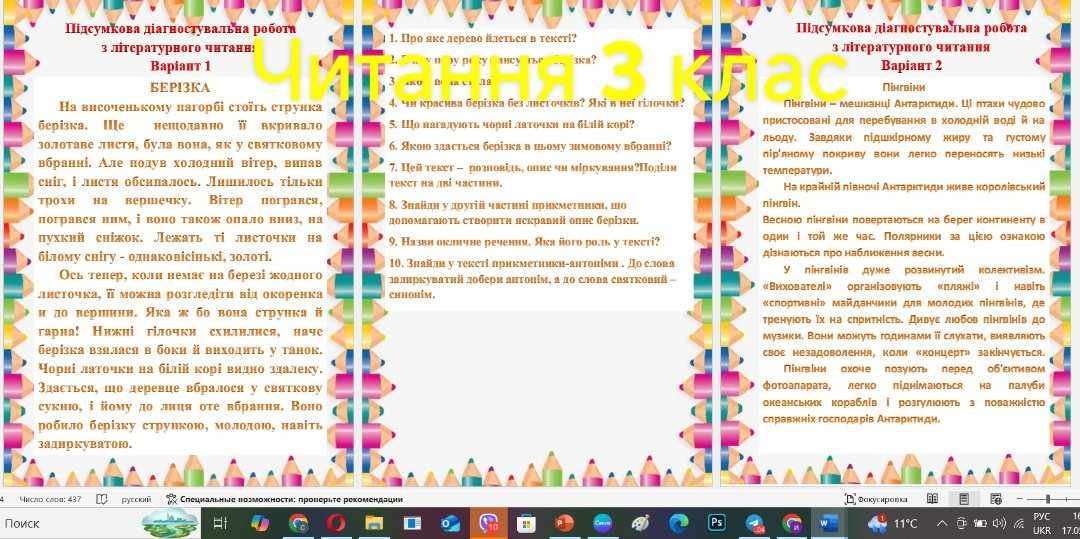This screenshot has height=539, width=1080.
Task: Open Microsoft Store from the taskbar
Action: 526,523
